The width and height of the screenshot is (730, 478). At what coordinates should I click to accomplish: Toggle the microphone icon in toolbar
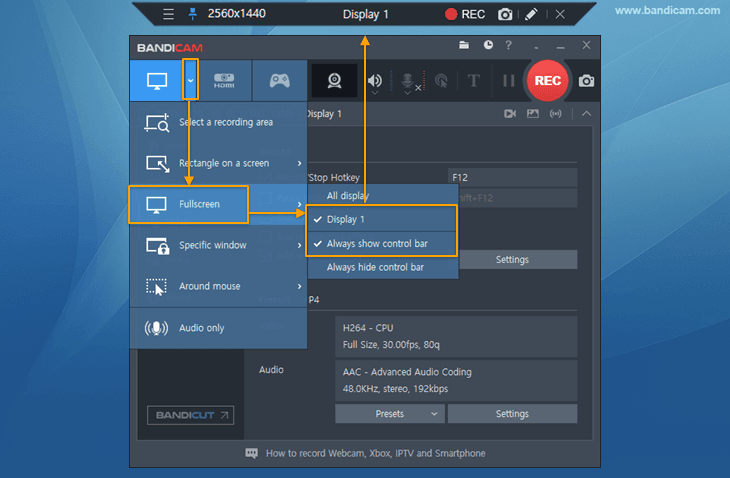[408, 80]
